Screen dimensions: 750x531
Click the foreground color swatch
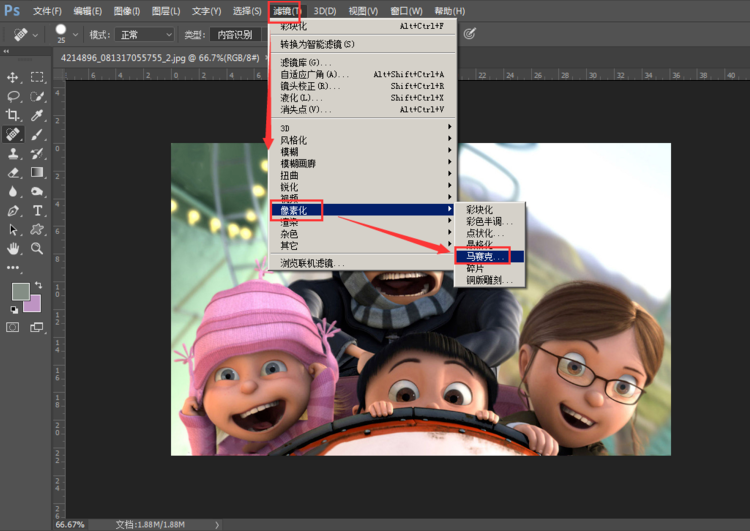coord(20,291)
